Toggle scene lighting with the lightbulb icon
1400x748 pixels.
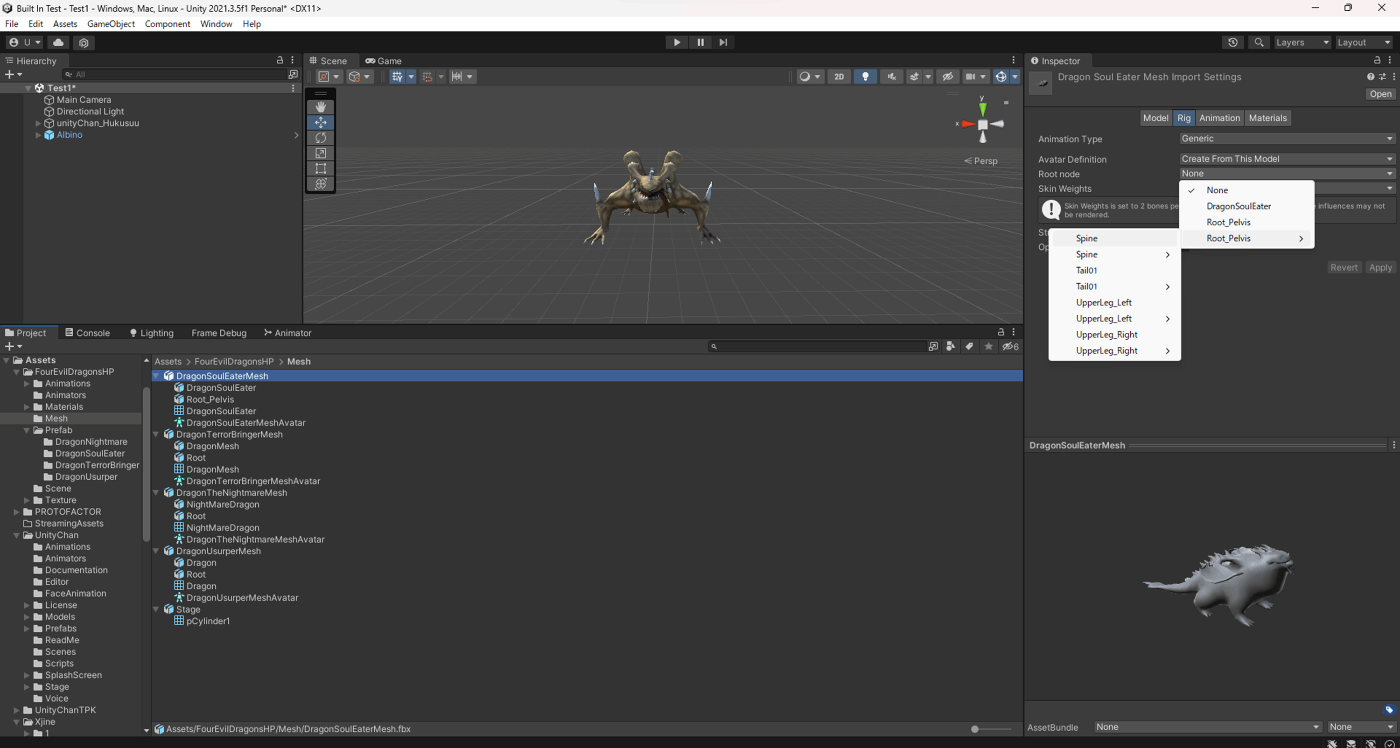coord(865,77)
